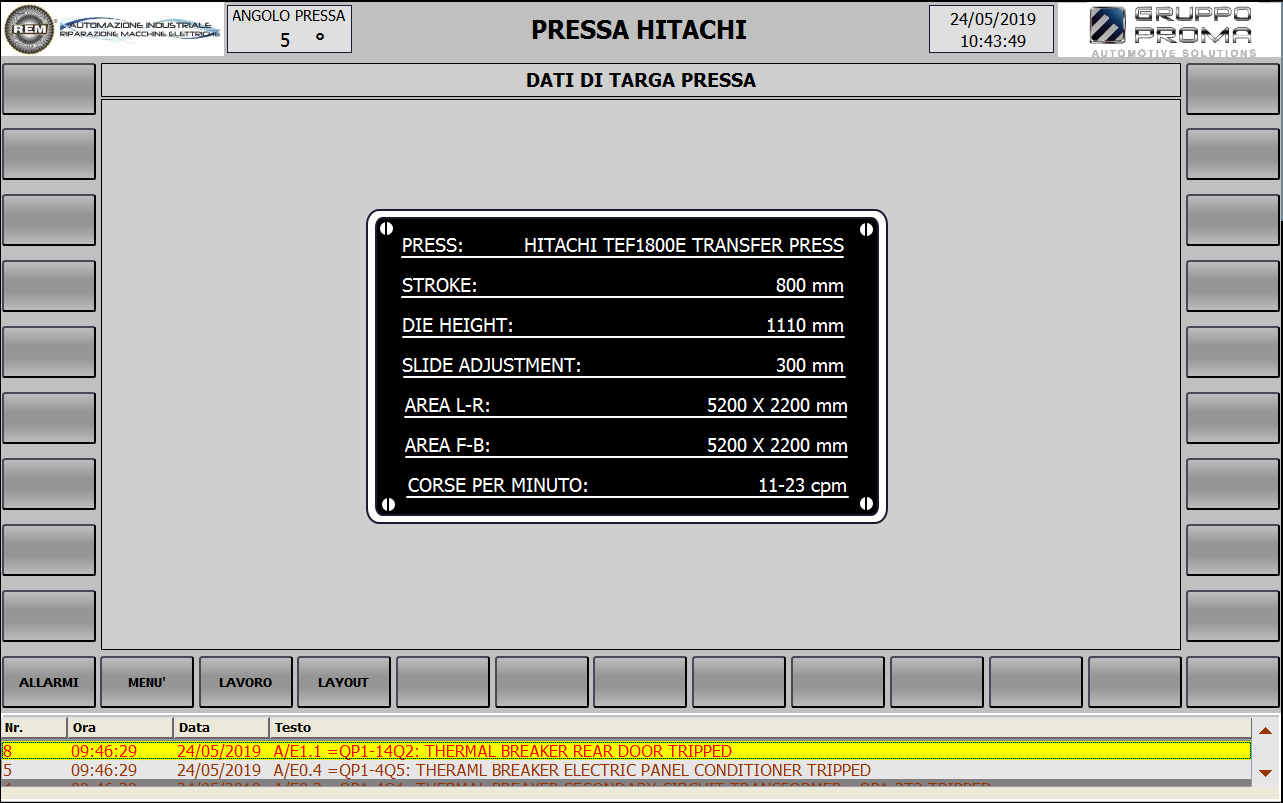
Task: Open the LAYOUT page
Action: [x=344, y=682]
